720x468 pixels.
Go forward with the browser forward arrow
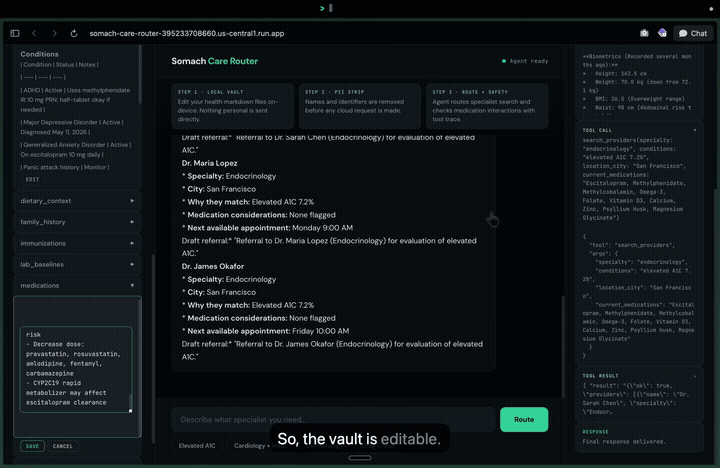click(54, 33)
